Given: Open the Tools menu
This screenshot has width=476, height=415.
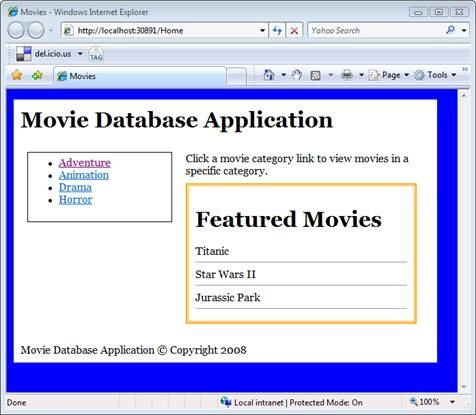Looking at the screenshot, I should (435, 75).
